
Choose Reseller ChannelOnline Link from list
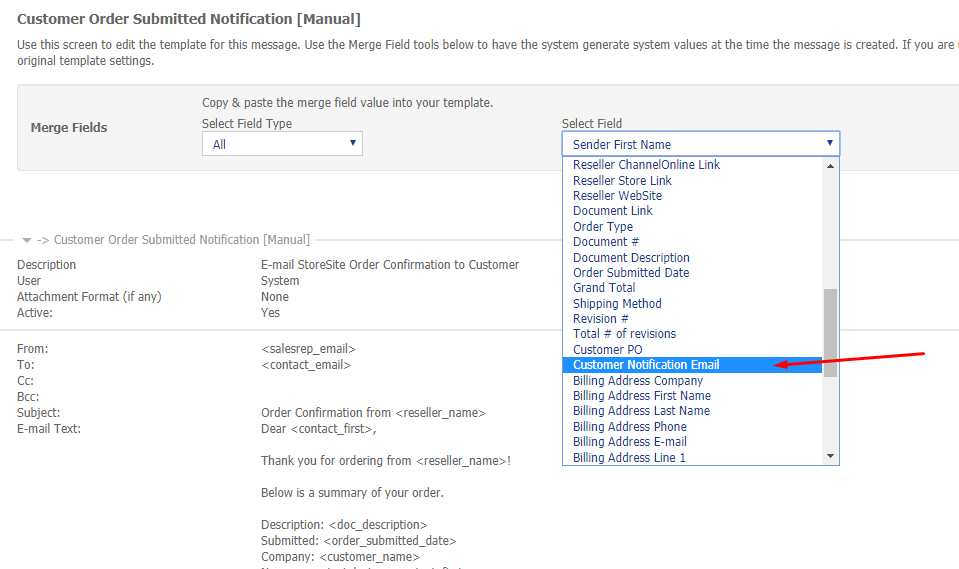[x=646, y=165]
